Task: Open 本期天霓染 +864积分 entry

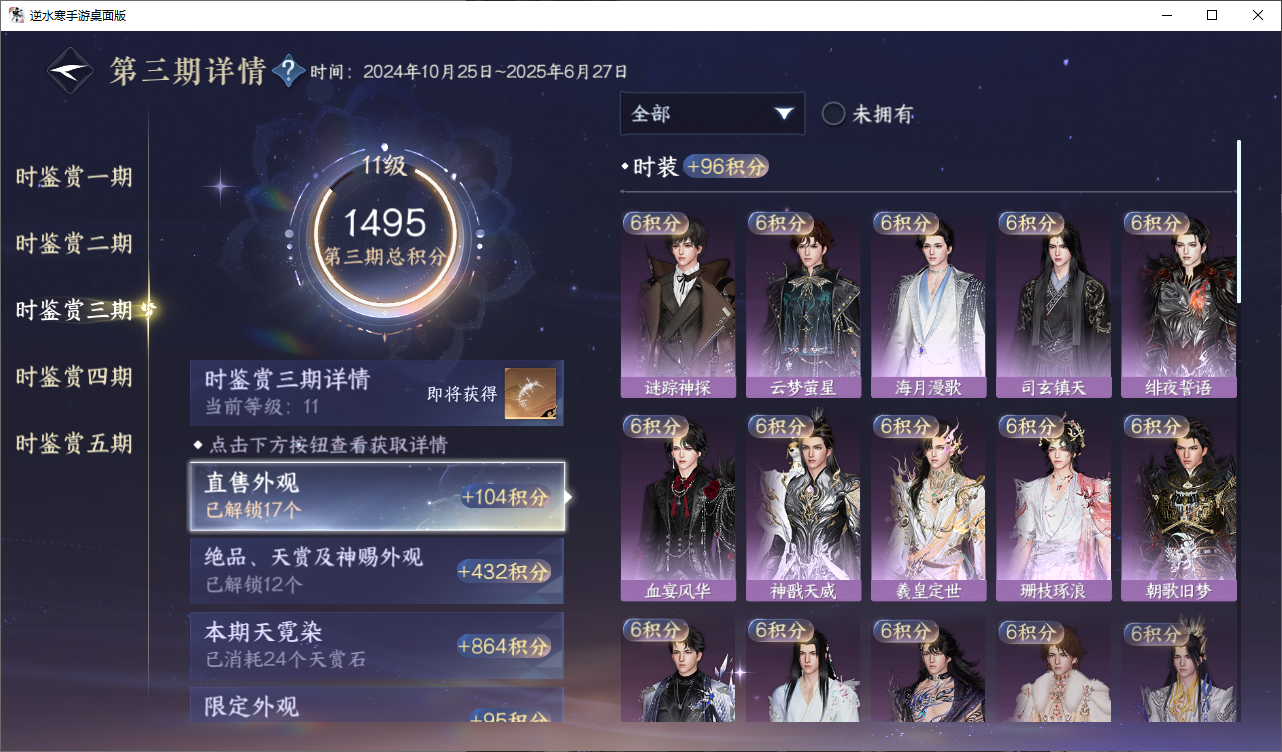Action: coord(377,646)
